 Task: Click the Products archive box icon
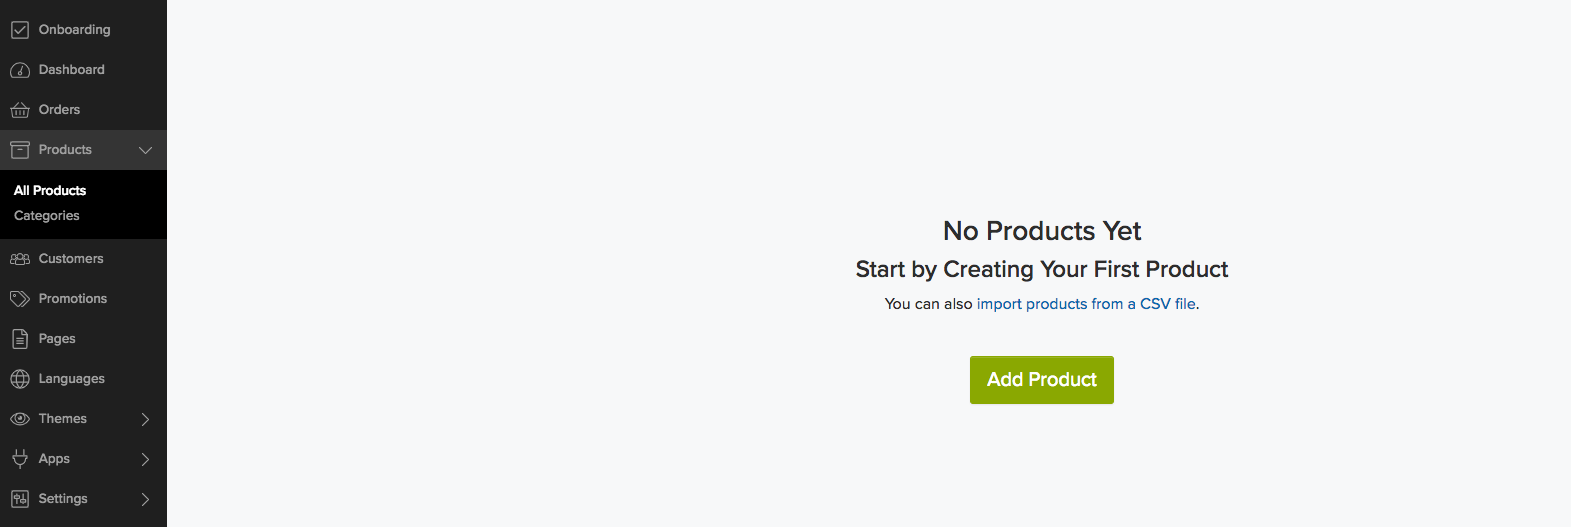tap(20, 150)
